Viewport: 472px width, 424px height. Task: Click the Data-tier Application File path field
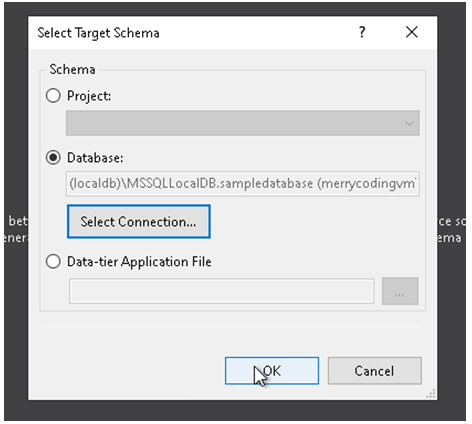coord(222,291)
